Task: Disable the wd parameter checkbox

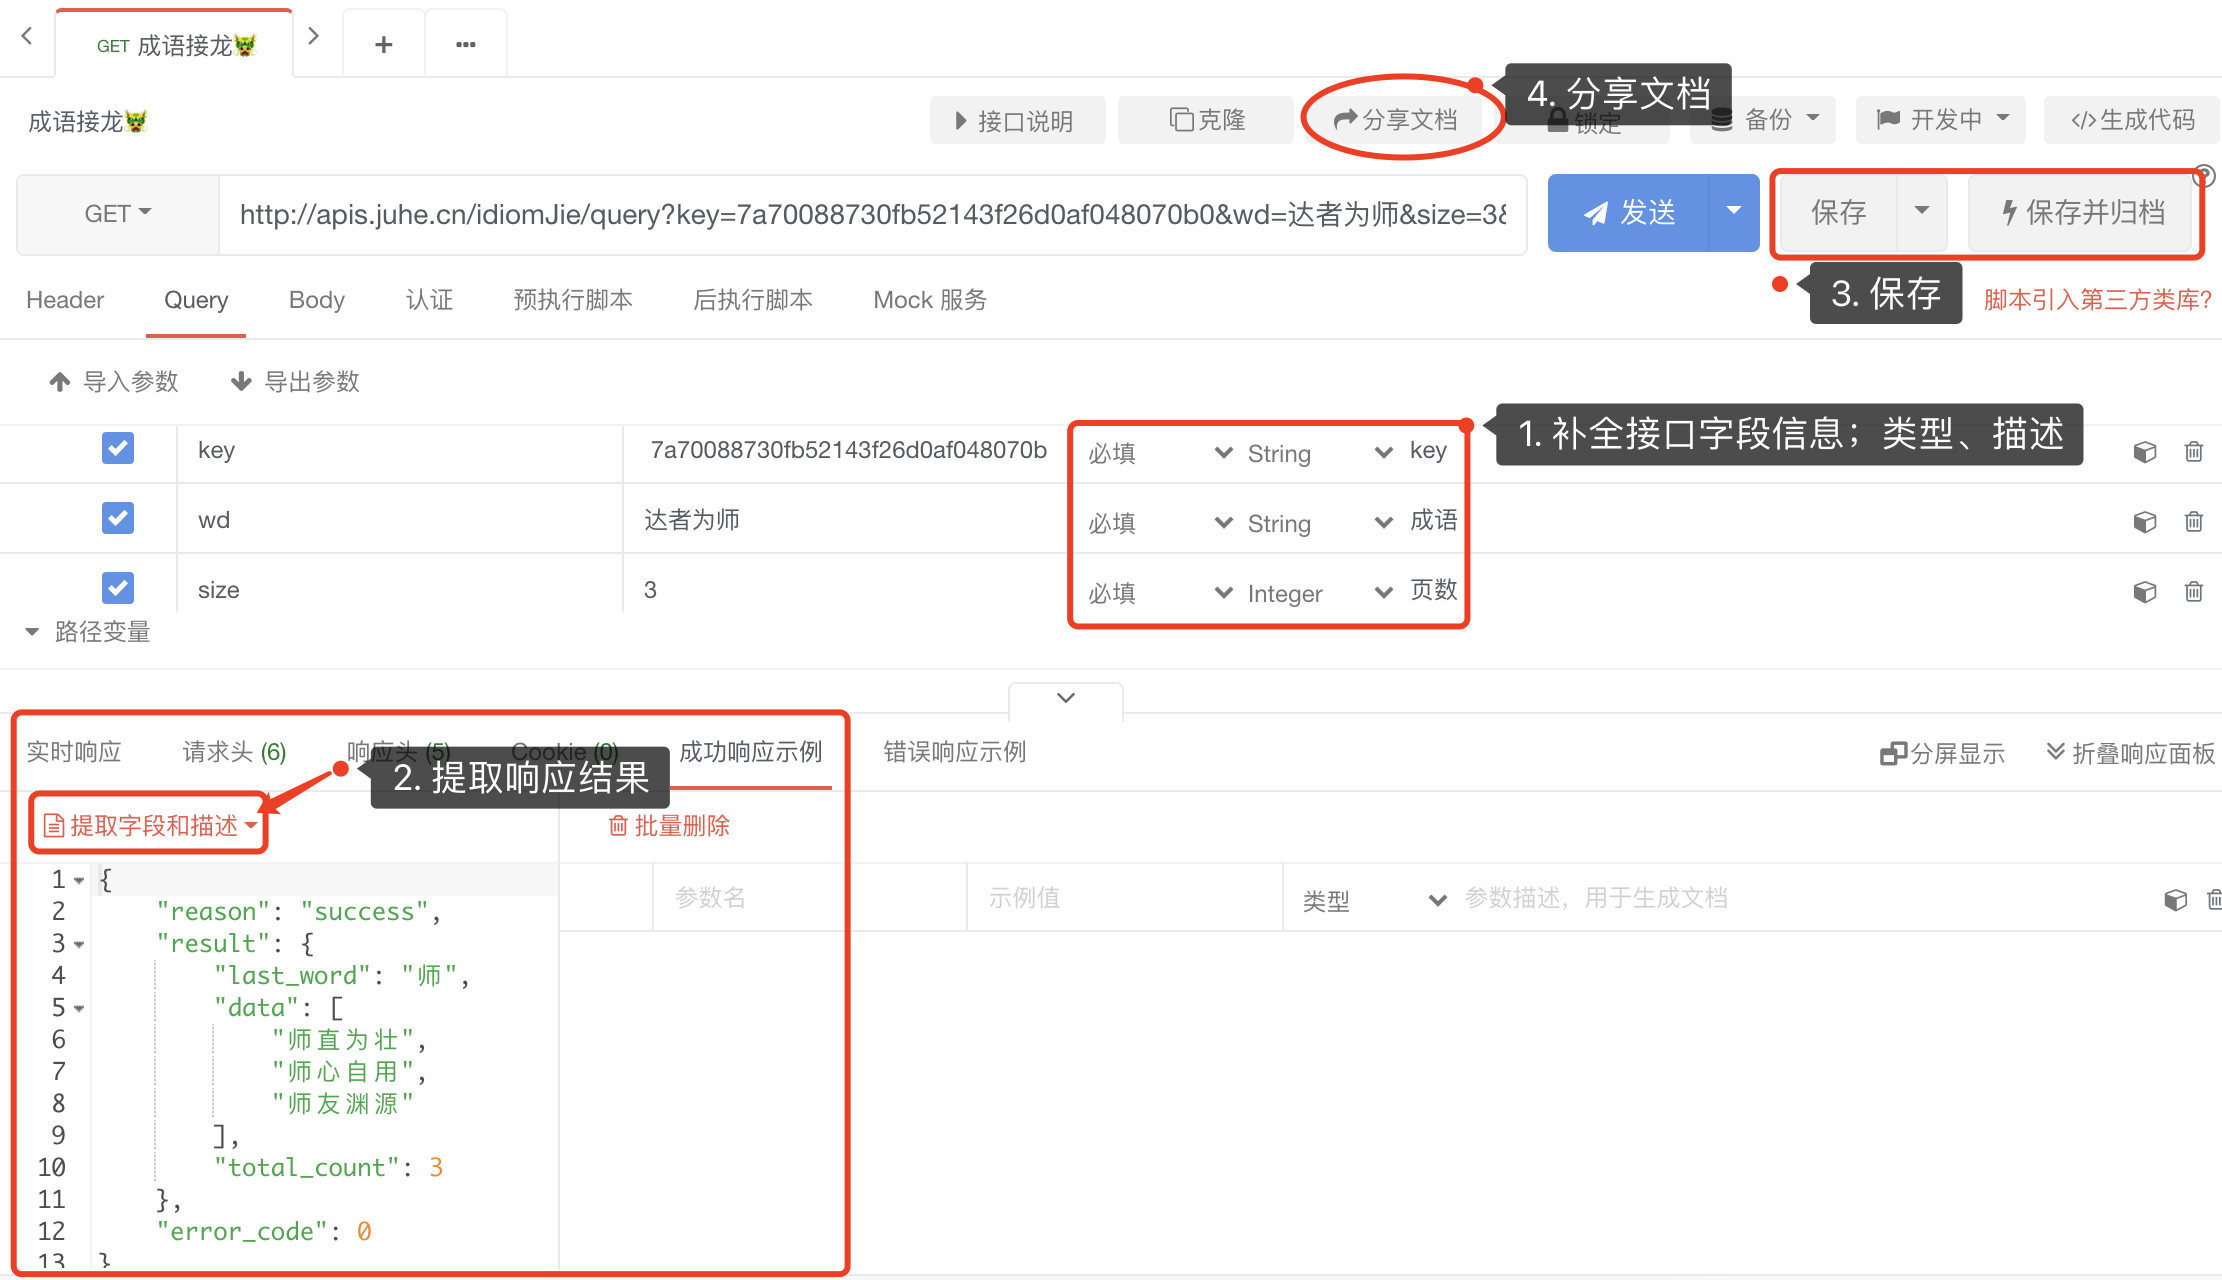Action: click(118, 518)
